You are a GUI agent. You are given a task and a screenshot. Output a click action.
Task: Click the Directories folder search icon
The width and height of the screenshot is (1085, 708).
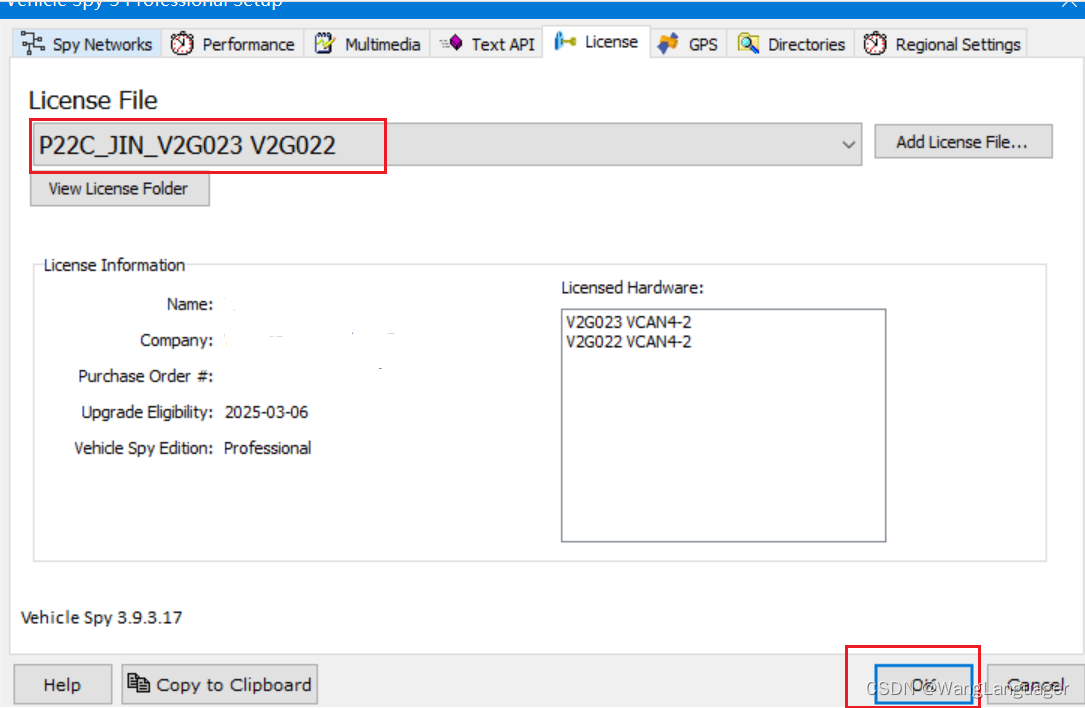pyautogui.click(x=748, y=44)
